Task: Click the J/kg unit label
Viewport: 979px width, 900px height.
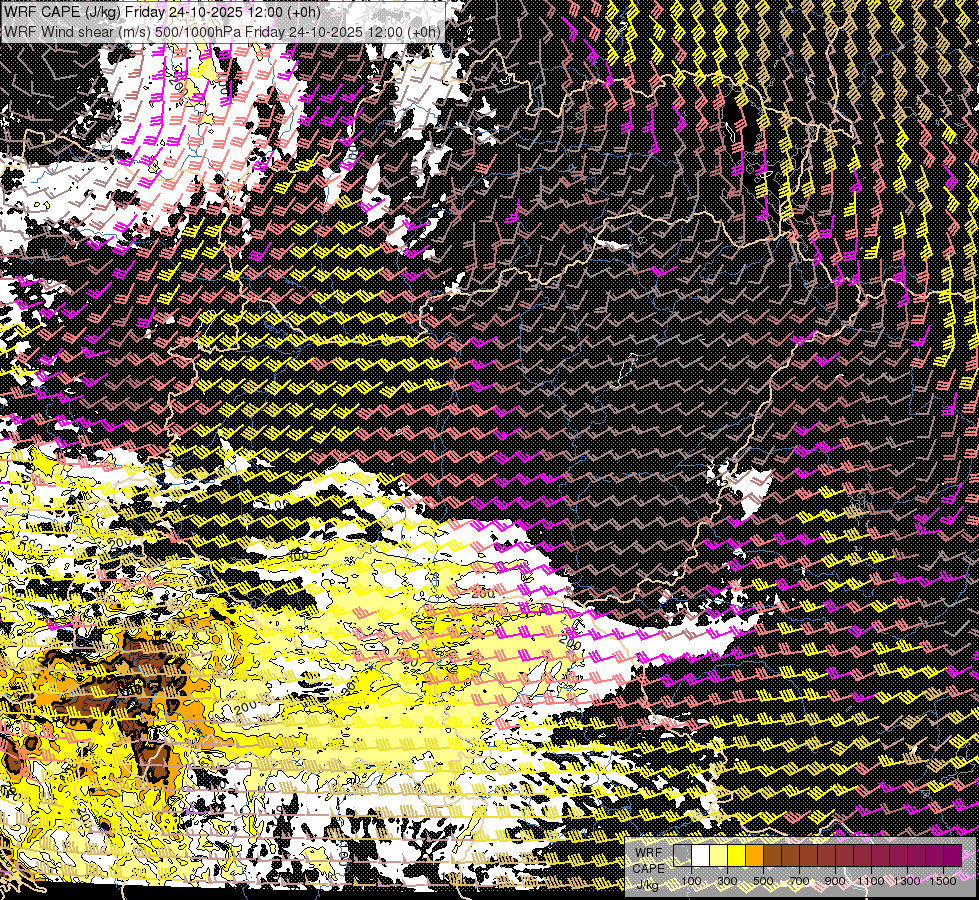Action: pos(647,884)
